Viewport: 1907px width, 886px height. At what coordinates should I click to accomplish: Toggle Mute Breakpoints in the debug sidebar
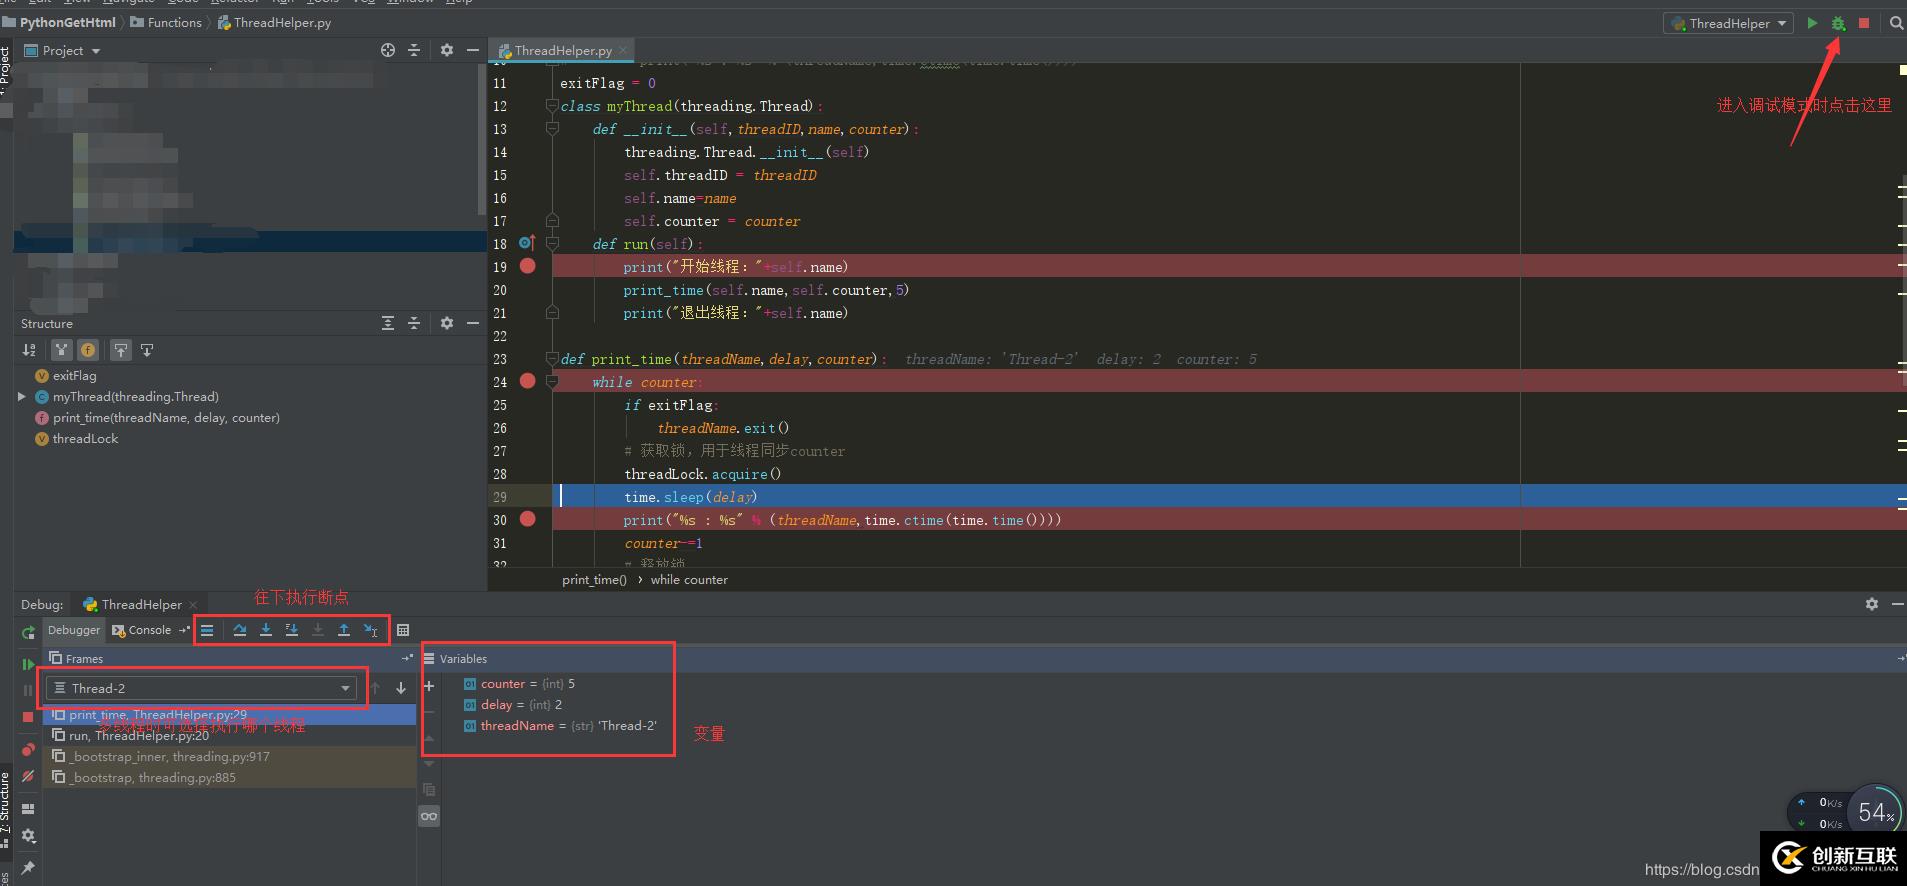[x=28, y=776]
